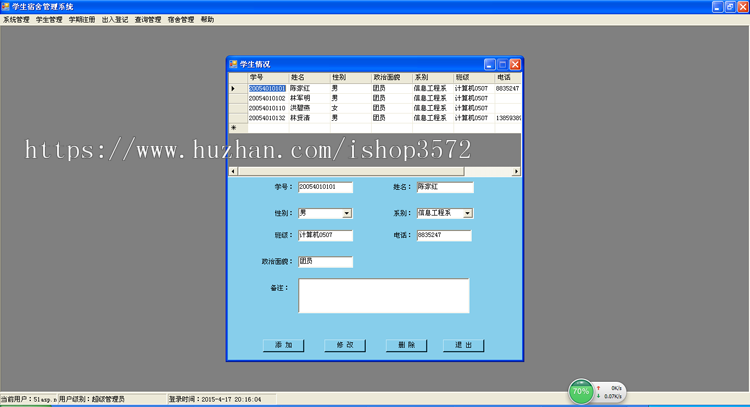Click phone number cell 8835247 in grid
Screen dimensions: 750x407
pyautogui.click(x=508, y=88)
